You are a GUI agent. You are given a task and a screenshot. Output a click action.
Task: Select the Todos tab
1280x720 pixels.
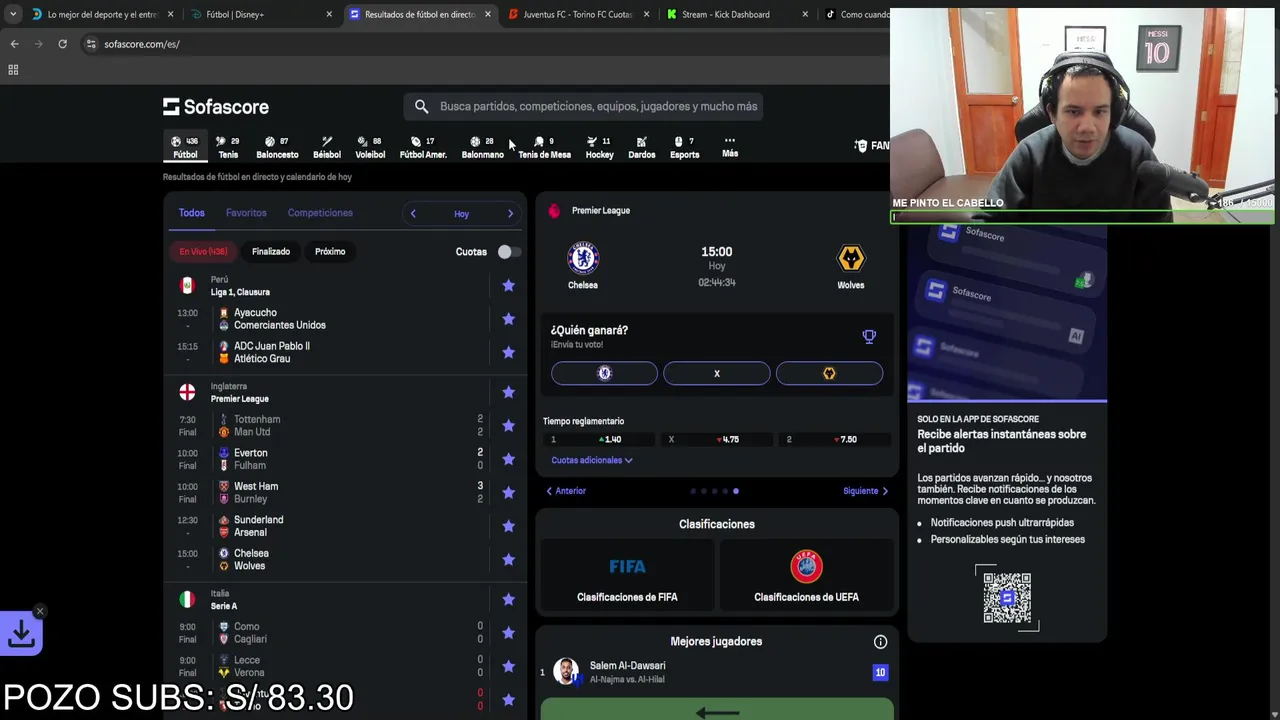point(191,213)
